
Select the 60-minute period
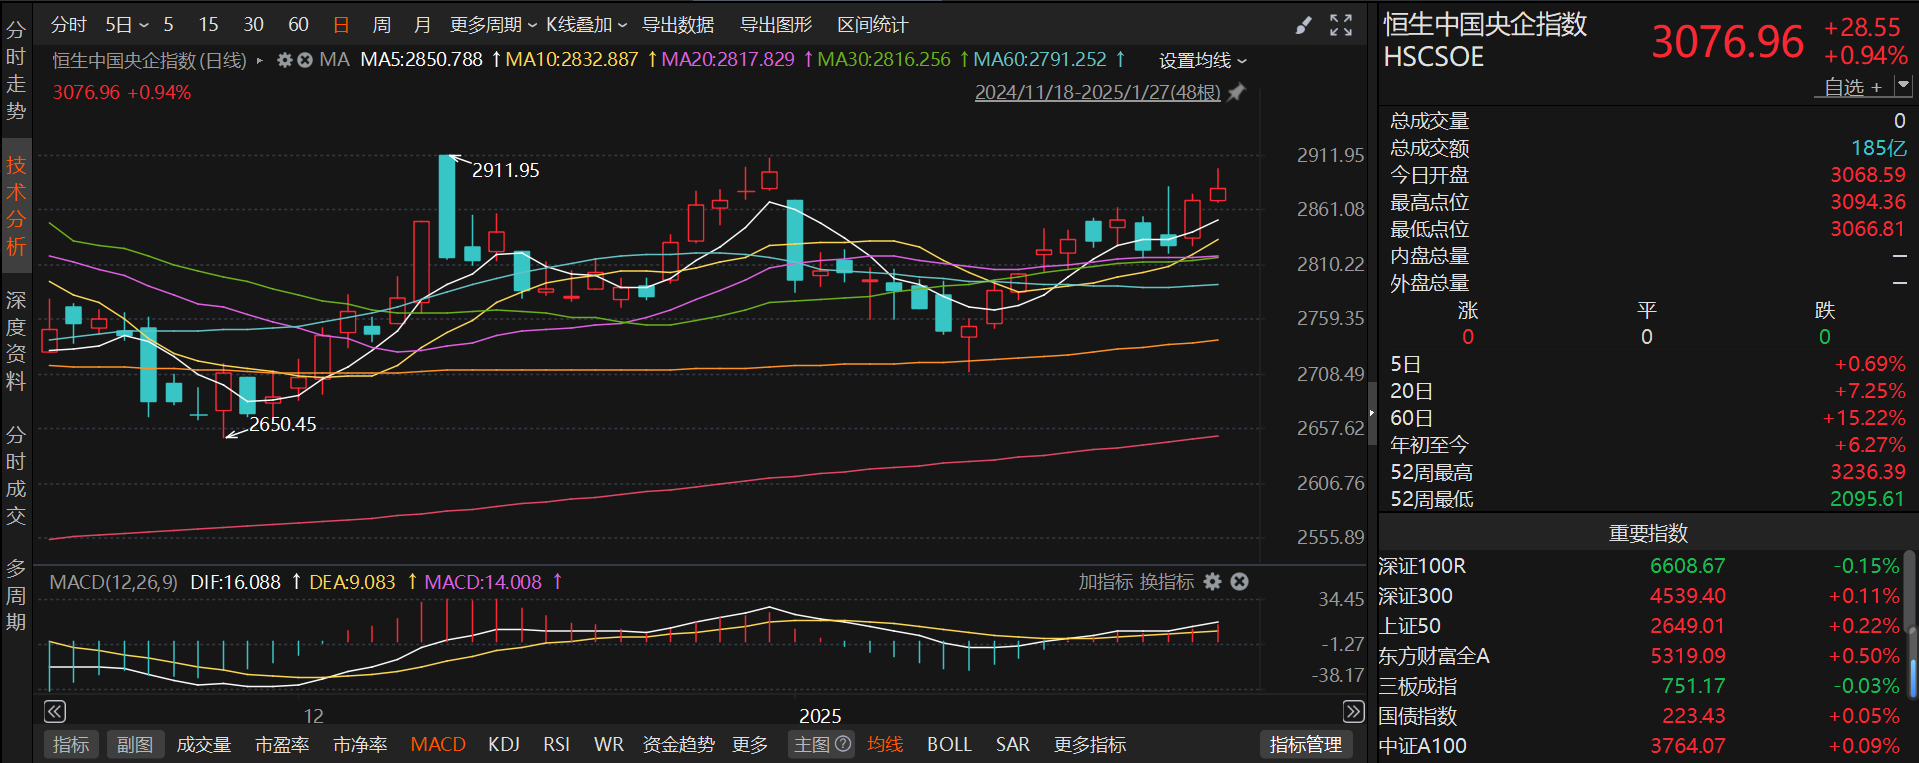(298, 25)
